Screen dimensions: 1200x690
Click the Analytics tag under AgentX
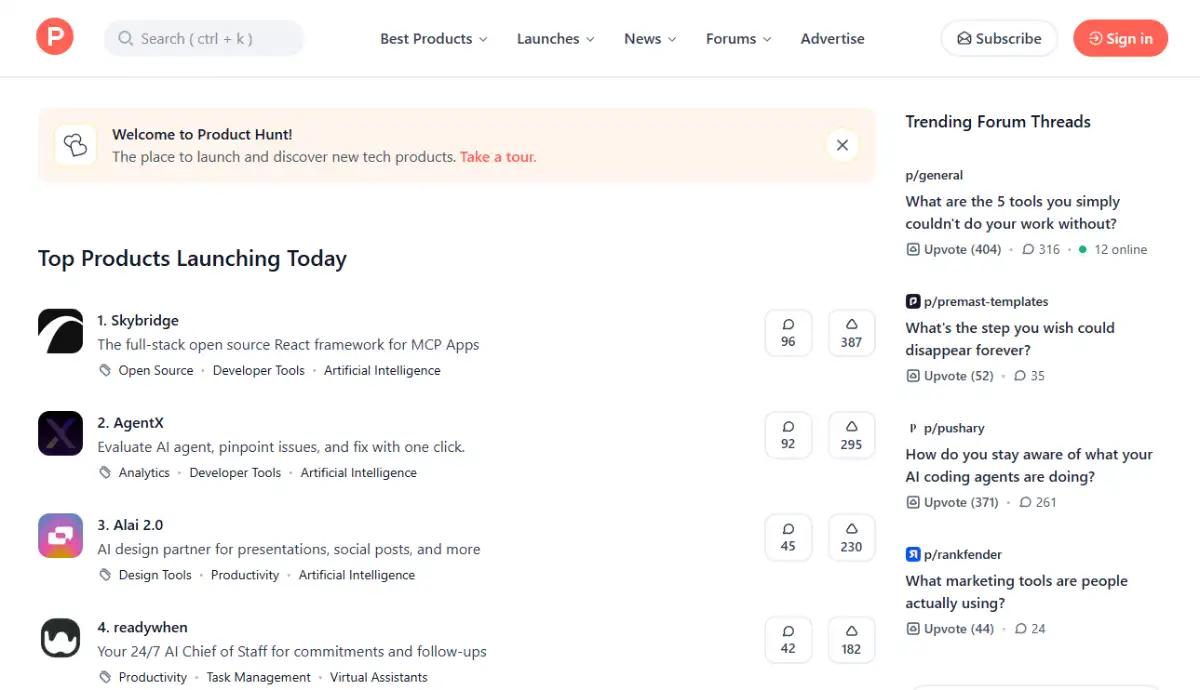point(144,472)
